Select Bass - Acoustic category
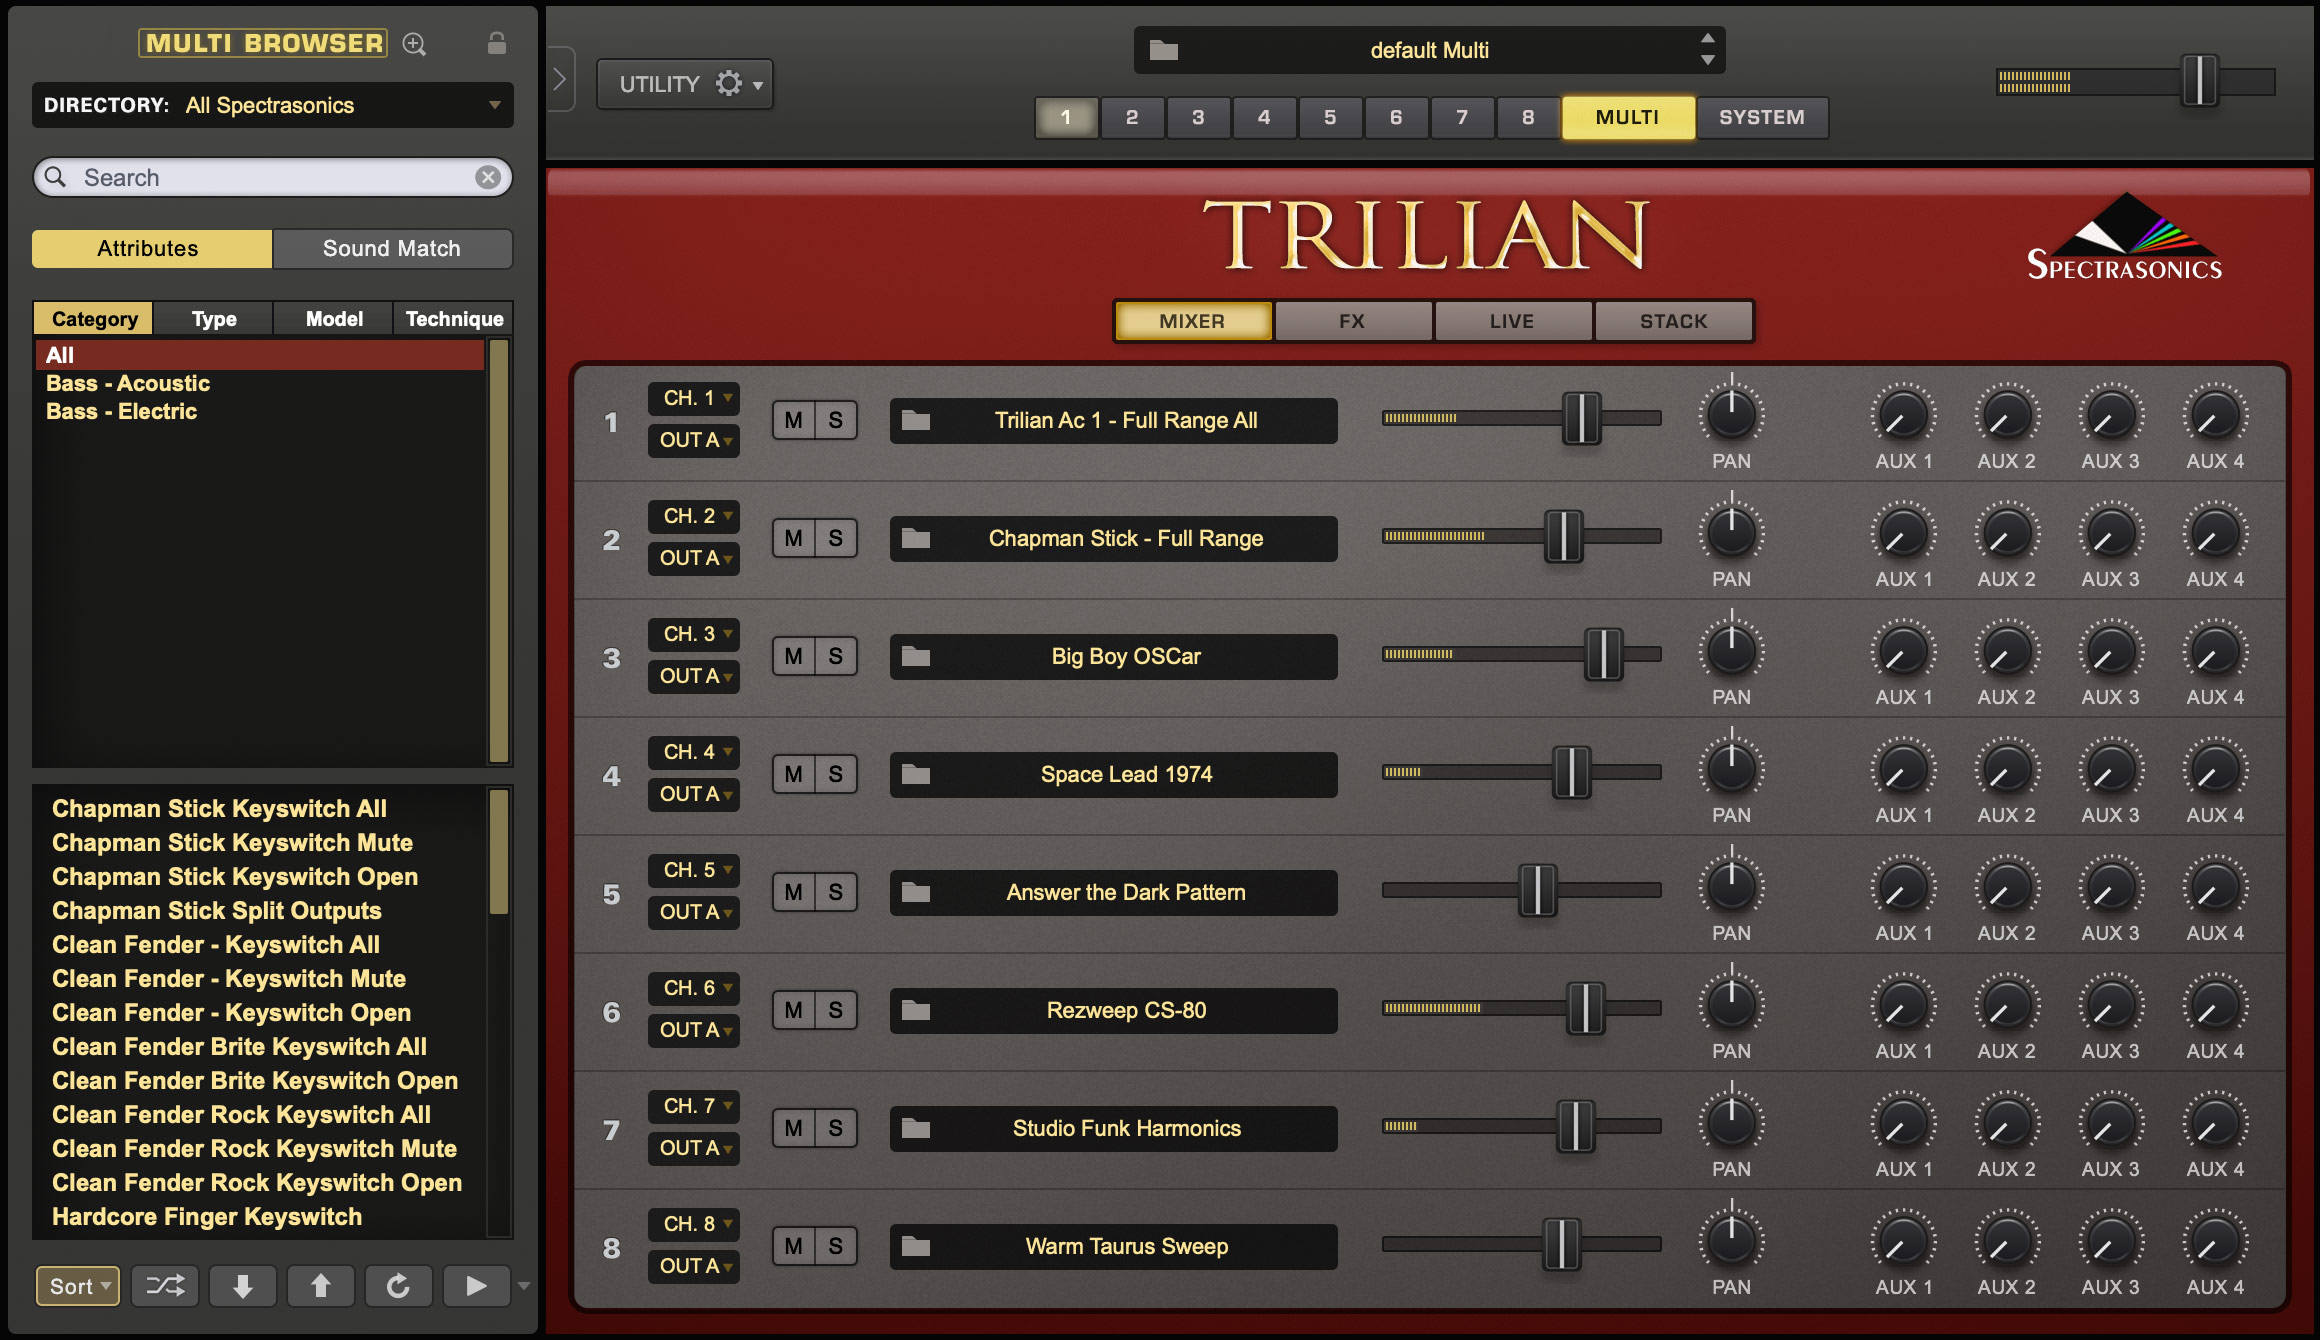2320x1340 pixels. point(128,381)
